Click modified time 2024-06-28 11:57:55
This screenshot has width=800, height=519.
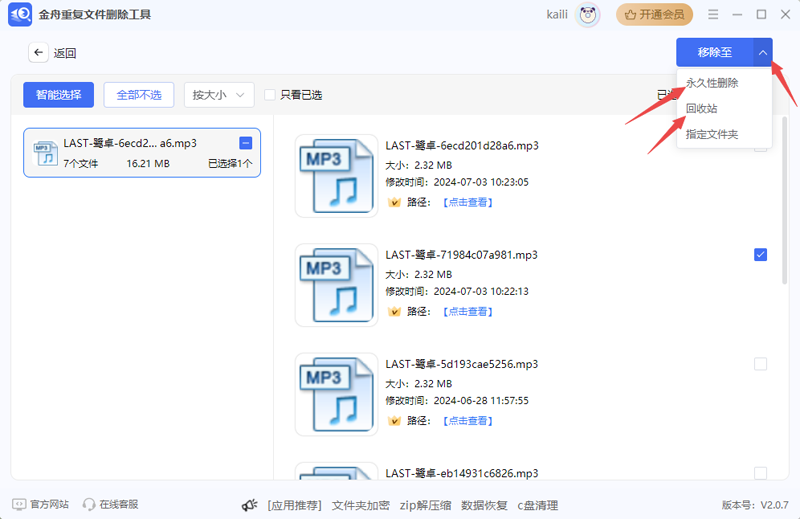[x=481, y=401]
